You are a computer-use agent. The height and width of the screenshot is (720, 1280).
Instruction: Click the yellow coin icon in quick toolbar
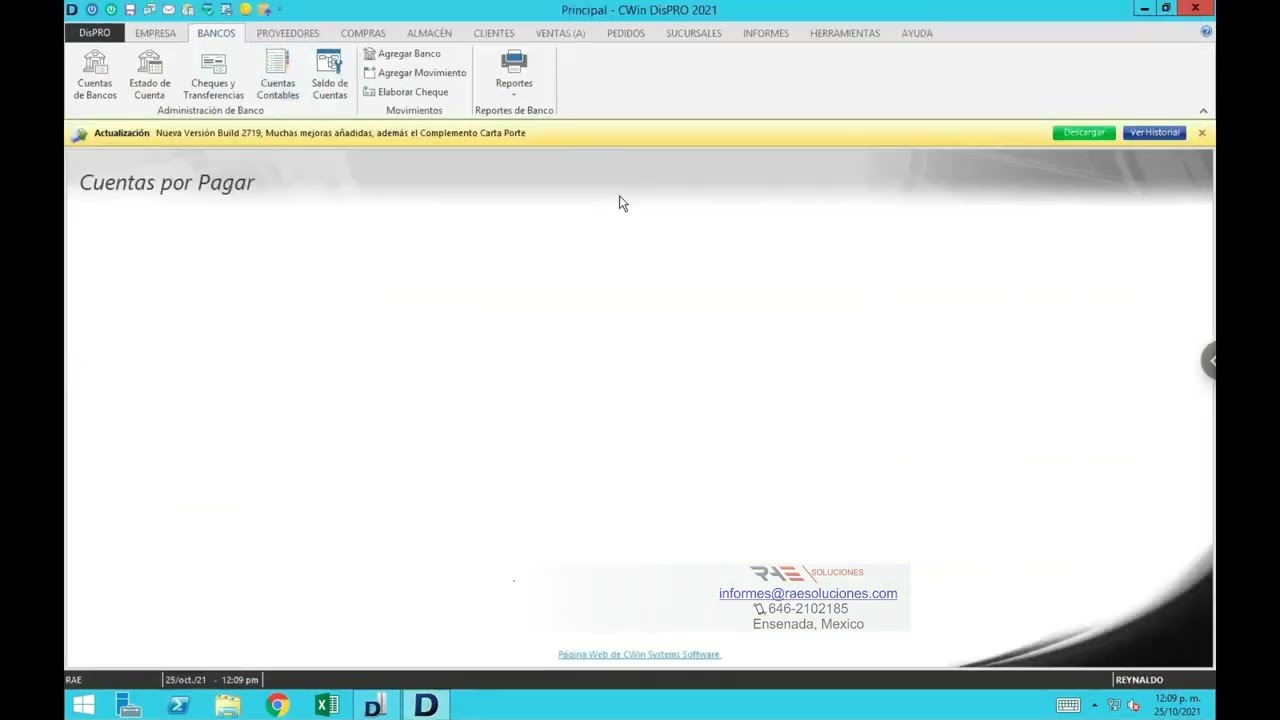(x=245, y=10)
